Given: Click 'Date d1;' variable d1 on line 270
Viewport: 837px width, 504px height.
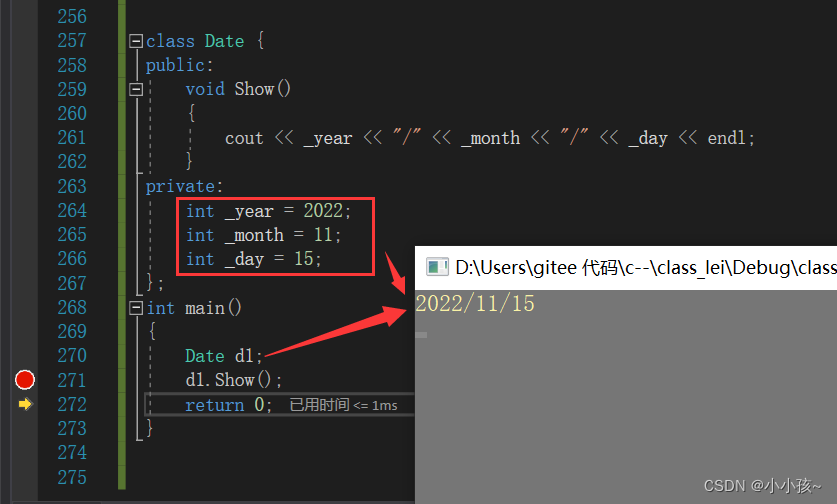Looking at the screenshot, I should point(244,356).
